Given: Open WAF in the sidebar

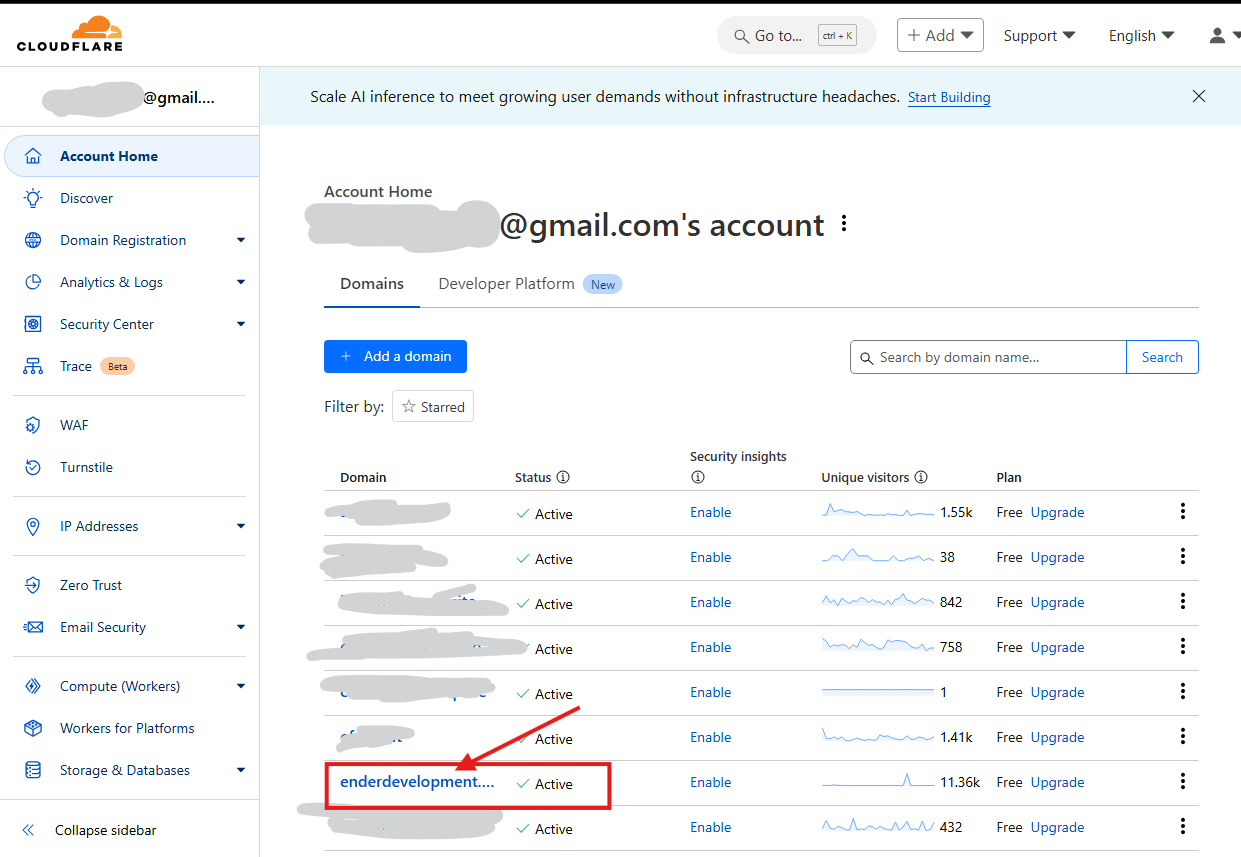Looking at the screenshot, I should (74, 425).
